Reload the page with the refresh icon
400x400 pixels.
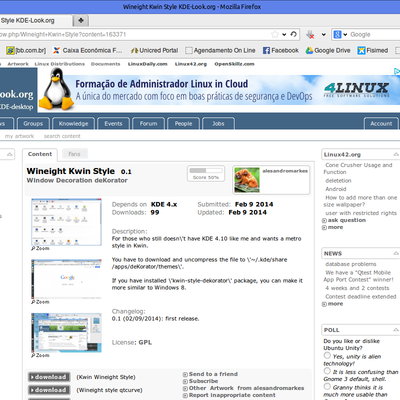(x=293, y=34)
